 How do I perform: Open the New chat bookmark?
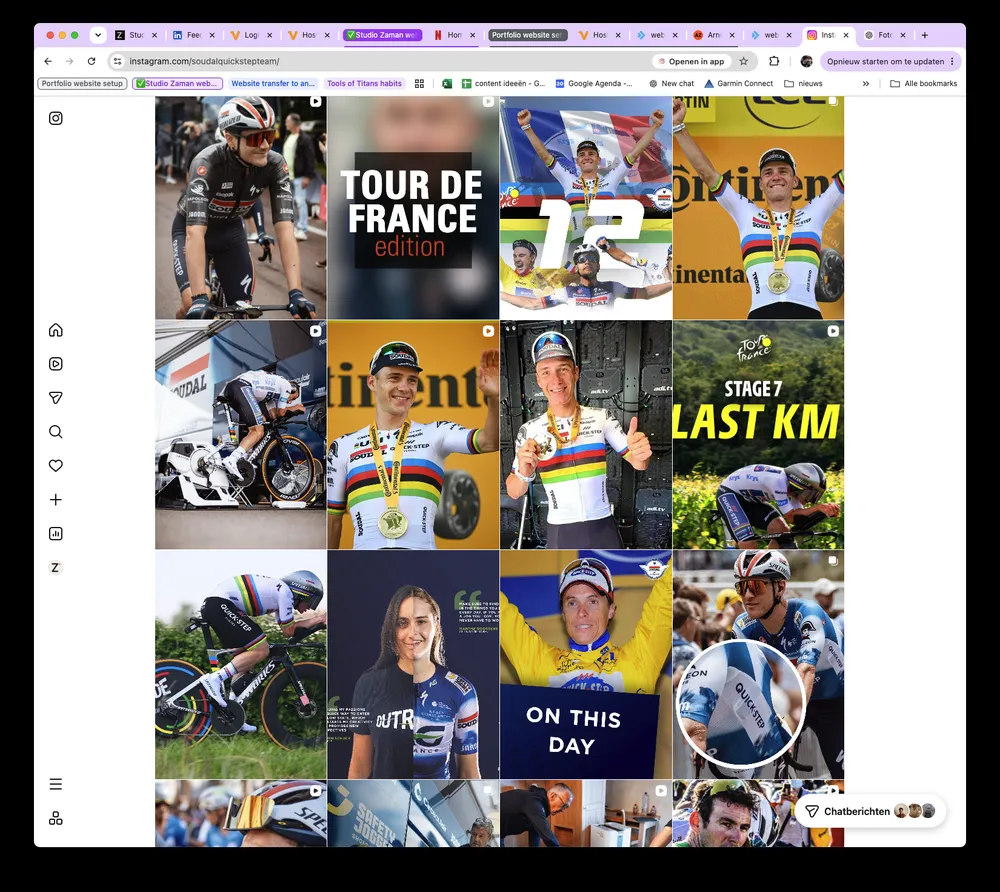point(671,84)
